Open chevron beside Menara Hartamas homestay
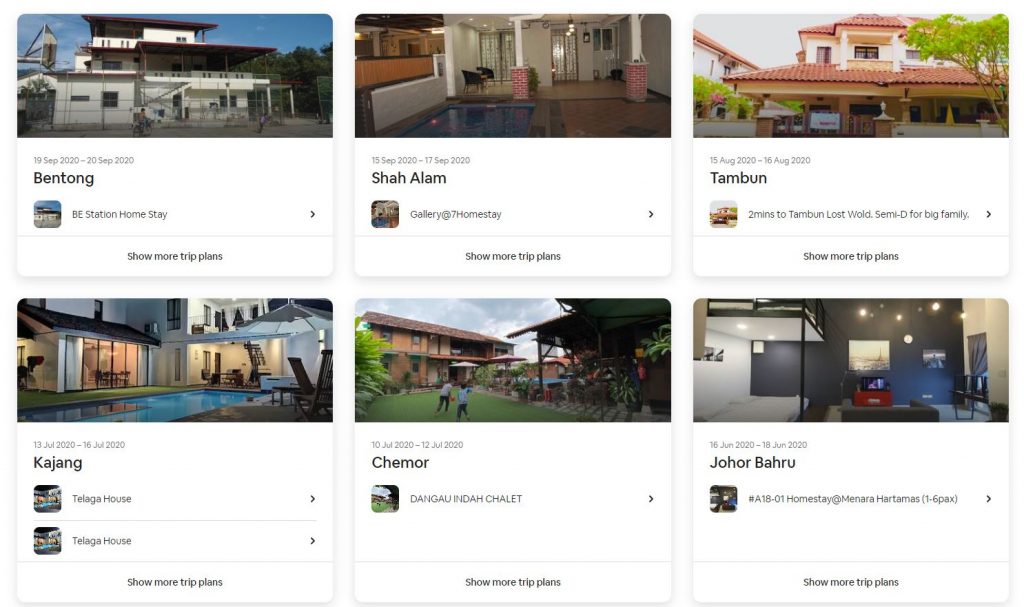The height and width of the screenshot is (607, 1024). point(988,499)
